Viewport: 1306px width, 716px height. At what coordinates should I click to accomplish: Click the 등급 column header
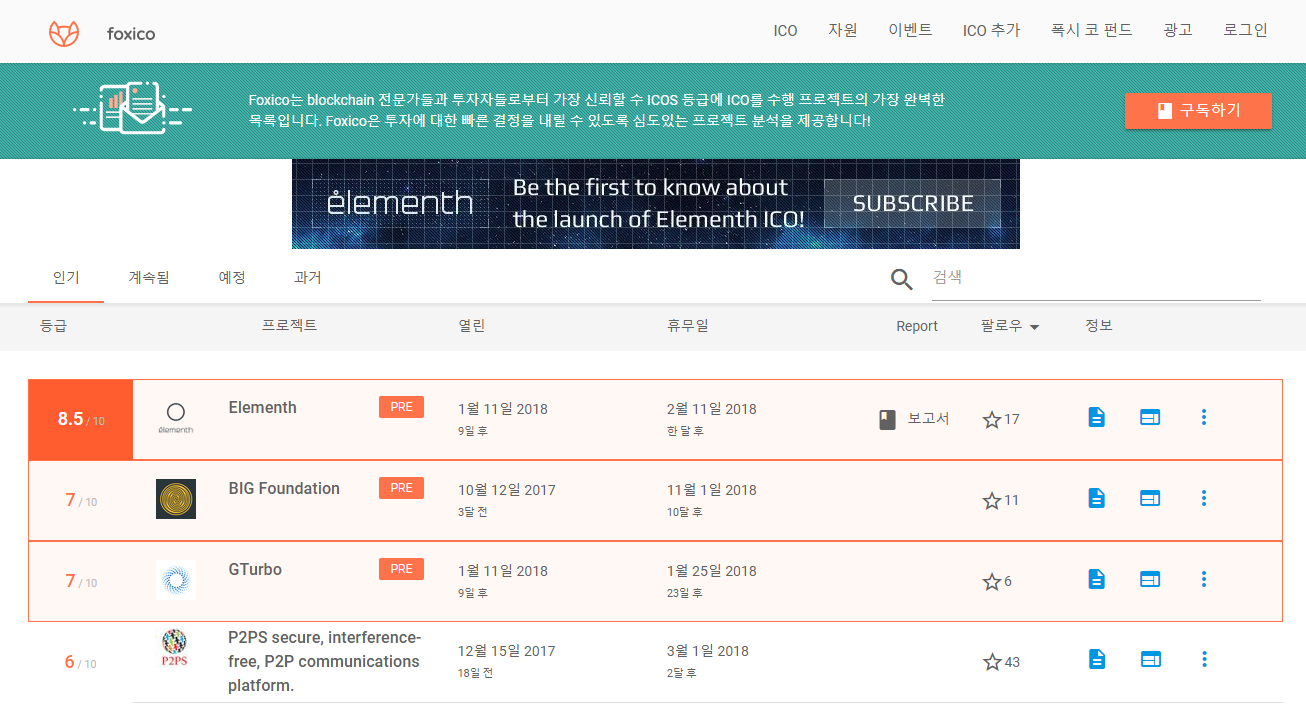53,326
